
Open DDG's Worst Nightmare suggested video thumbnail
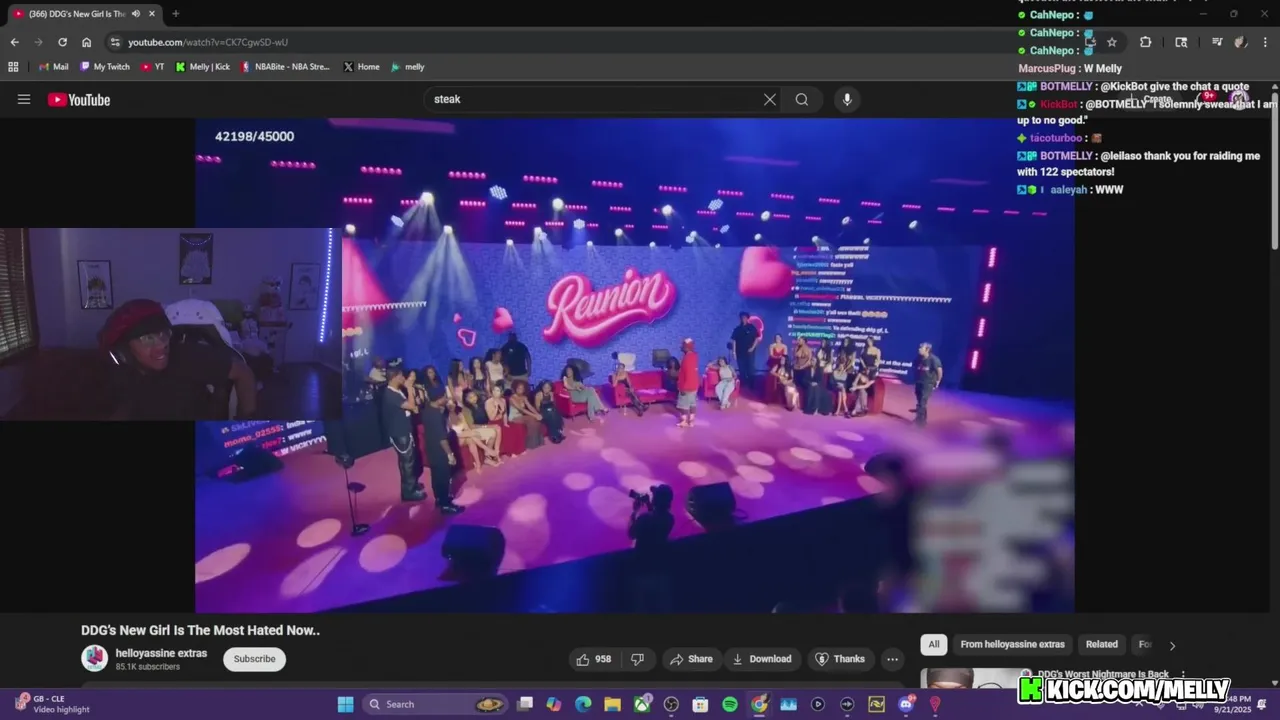click(x=974, y=680)
